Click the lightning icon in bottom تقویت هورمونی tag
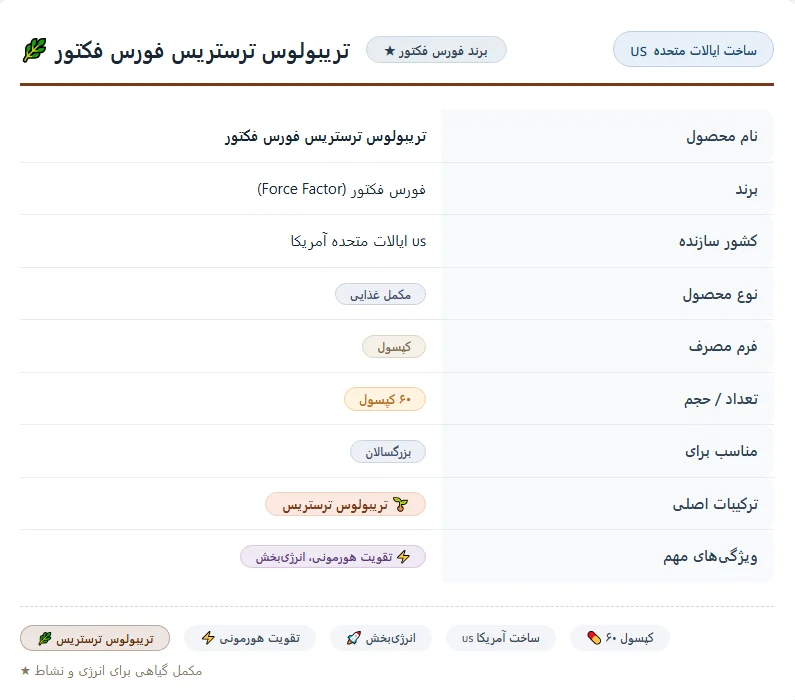The height and width of the screenshot is (700, 795). coord(208,638)
